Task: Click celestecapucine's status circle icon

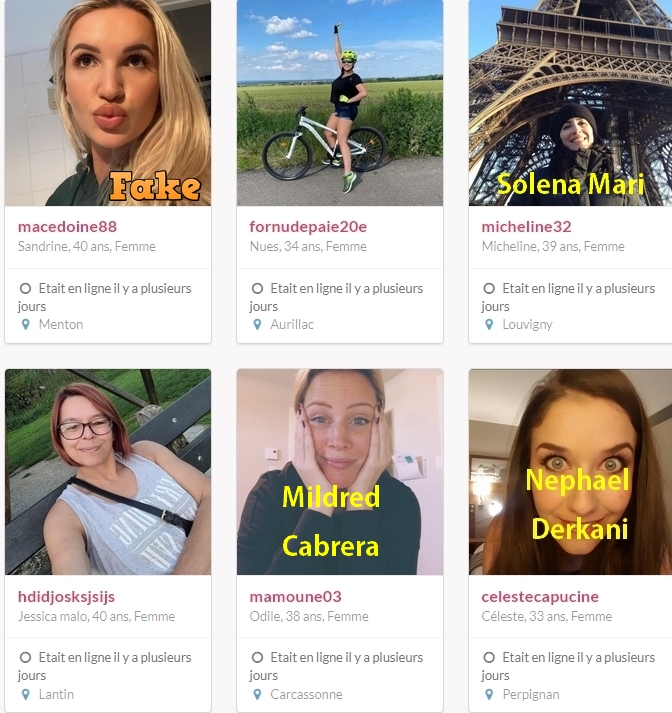Action: [489, 658]
